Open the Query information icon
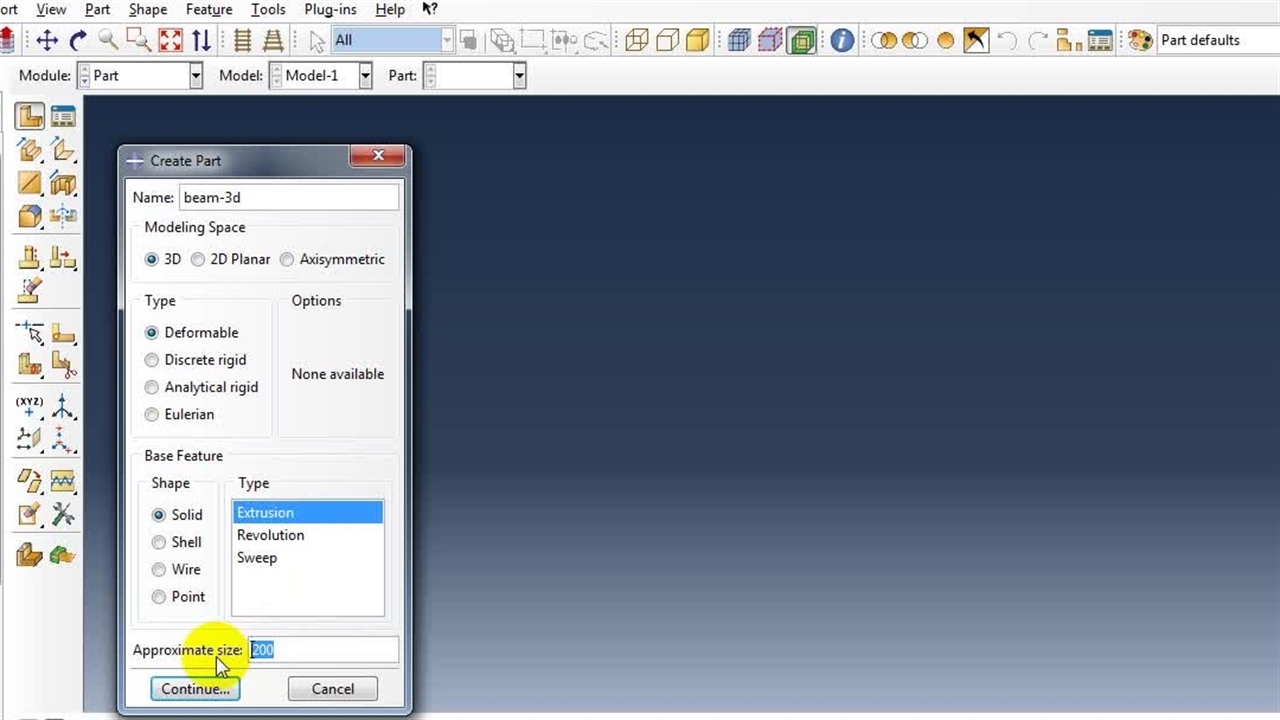 click(x=842, y=40)
